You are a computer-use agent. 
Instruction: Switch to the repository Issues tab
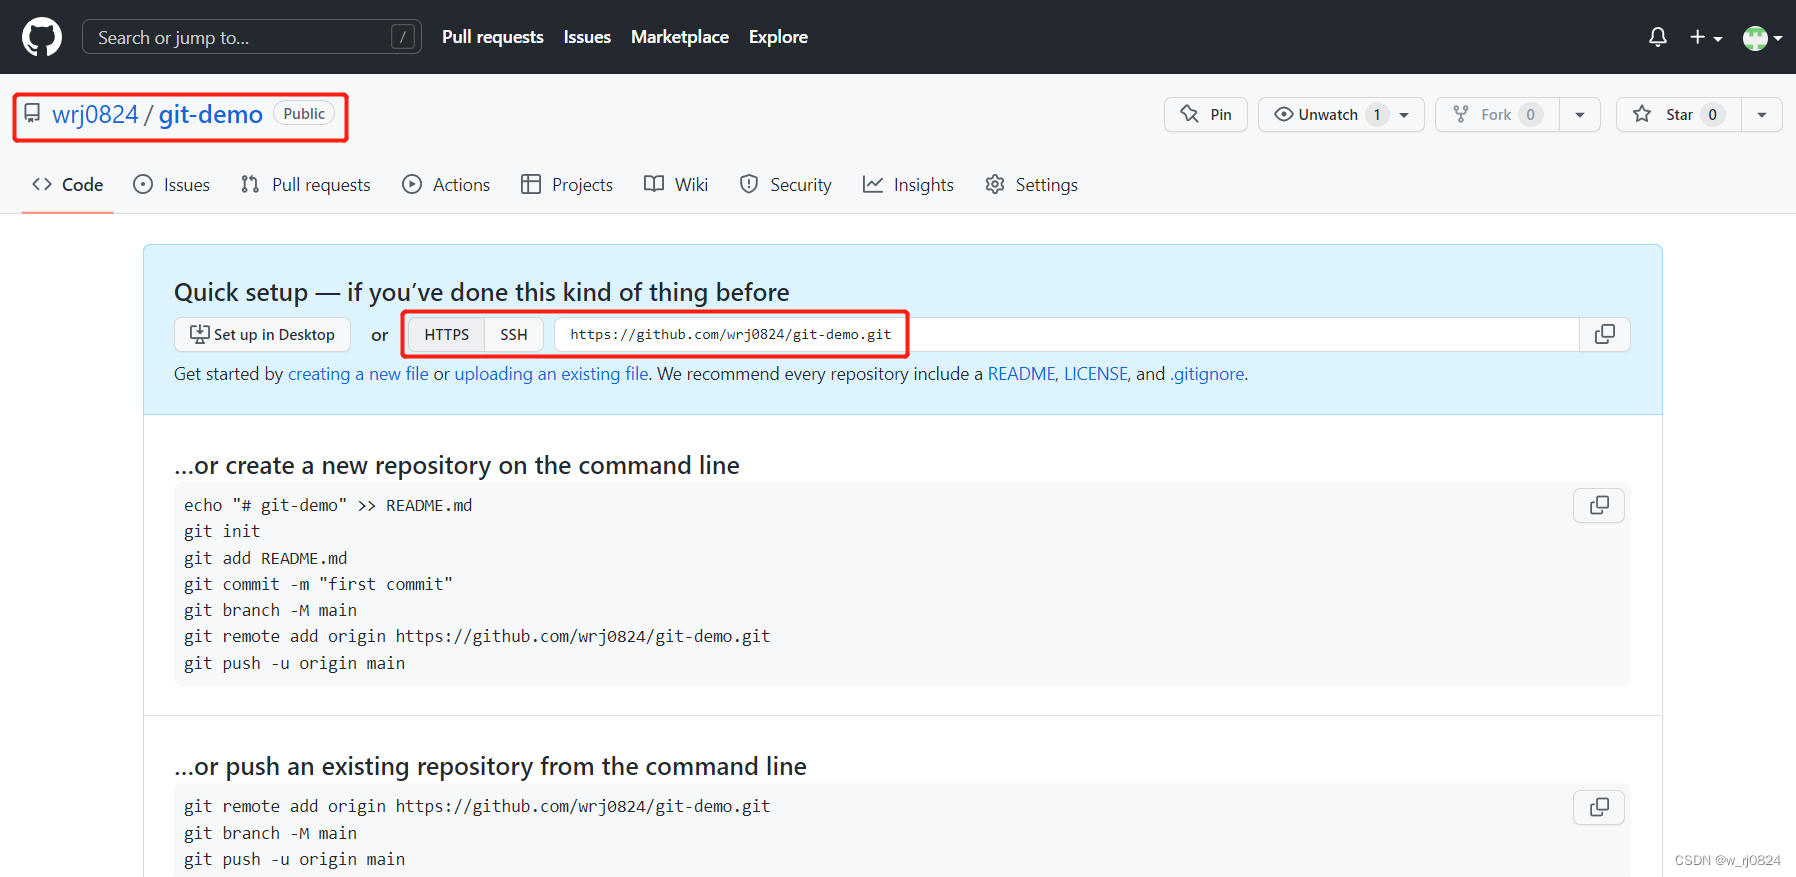click(172, 185)
